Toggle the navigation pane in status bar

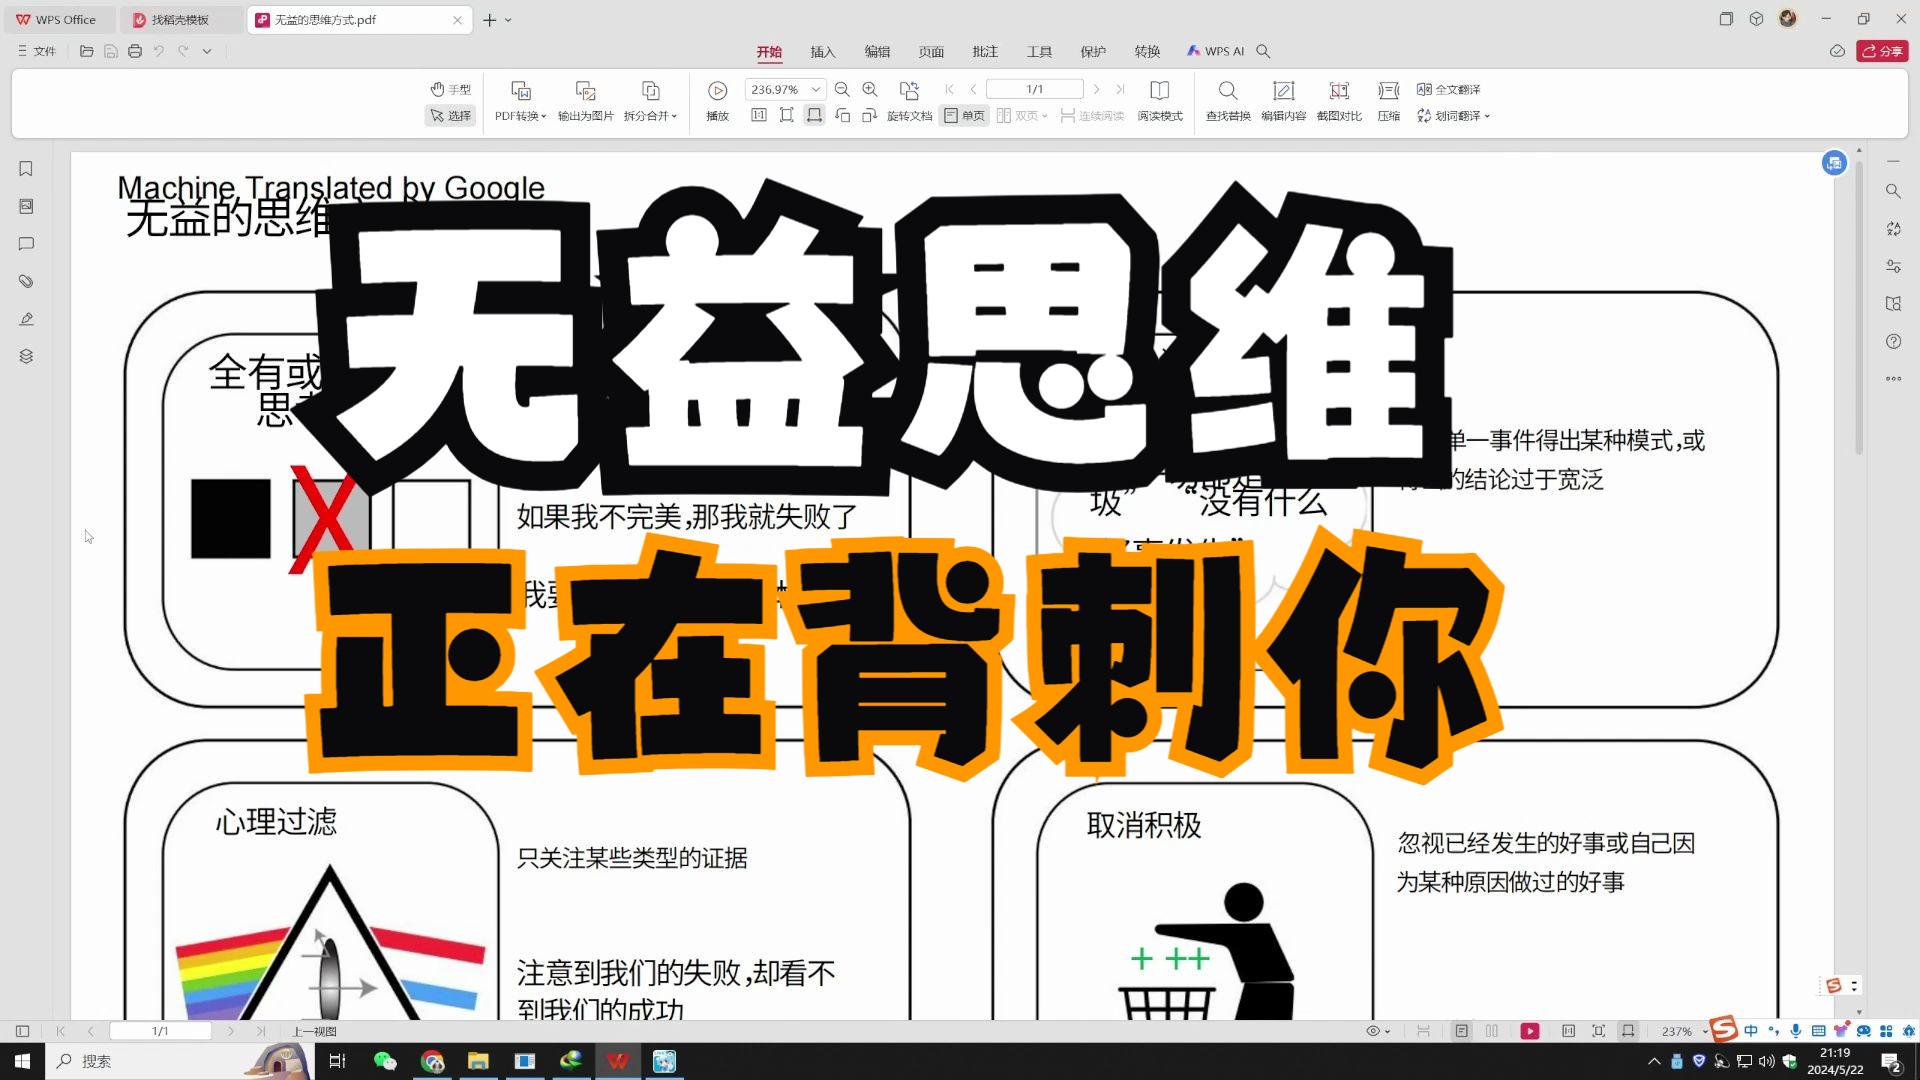22,1031
